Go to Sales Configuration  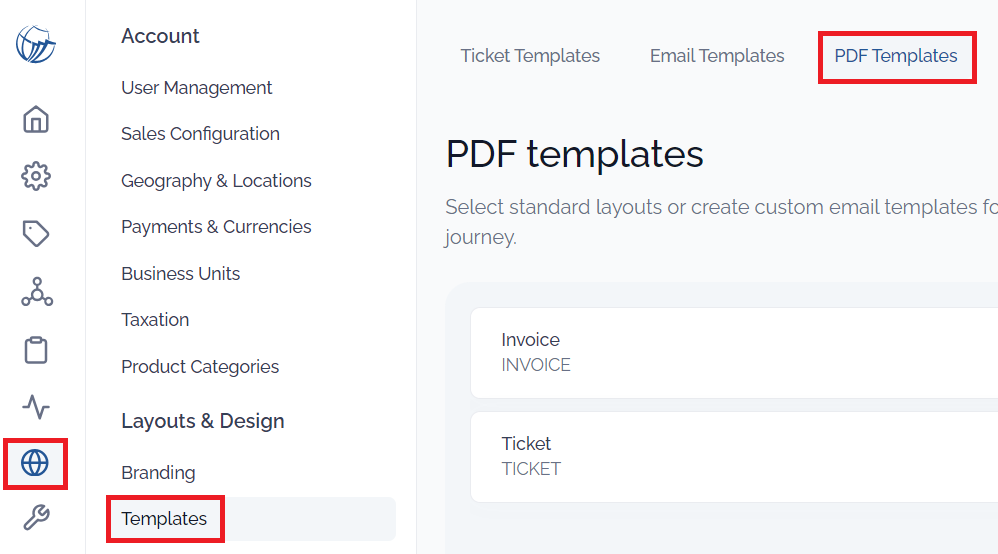(x=200, y=134)
